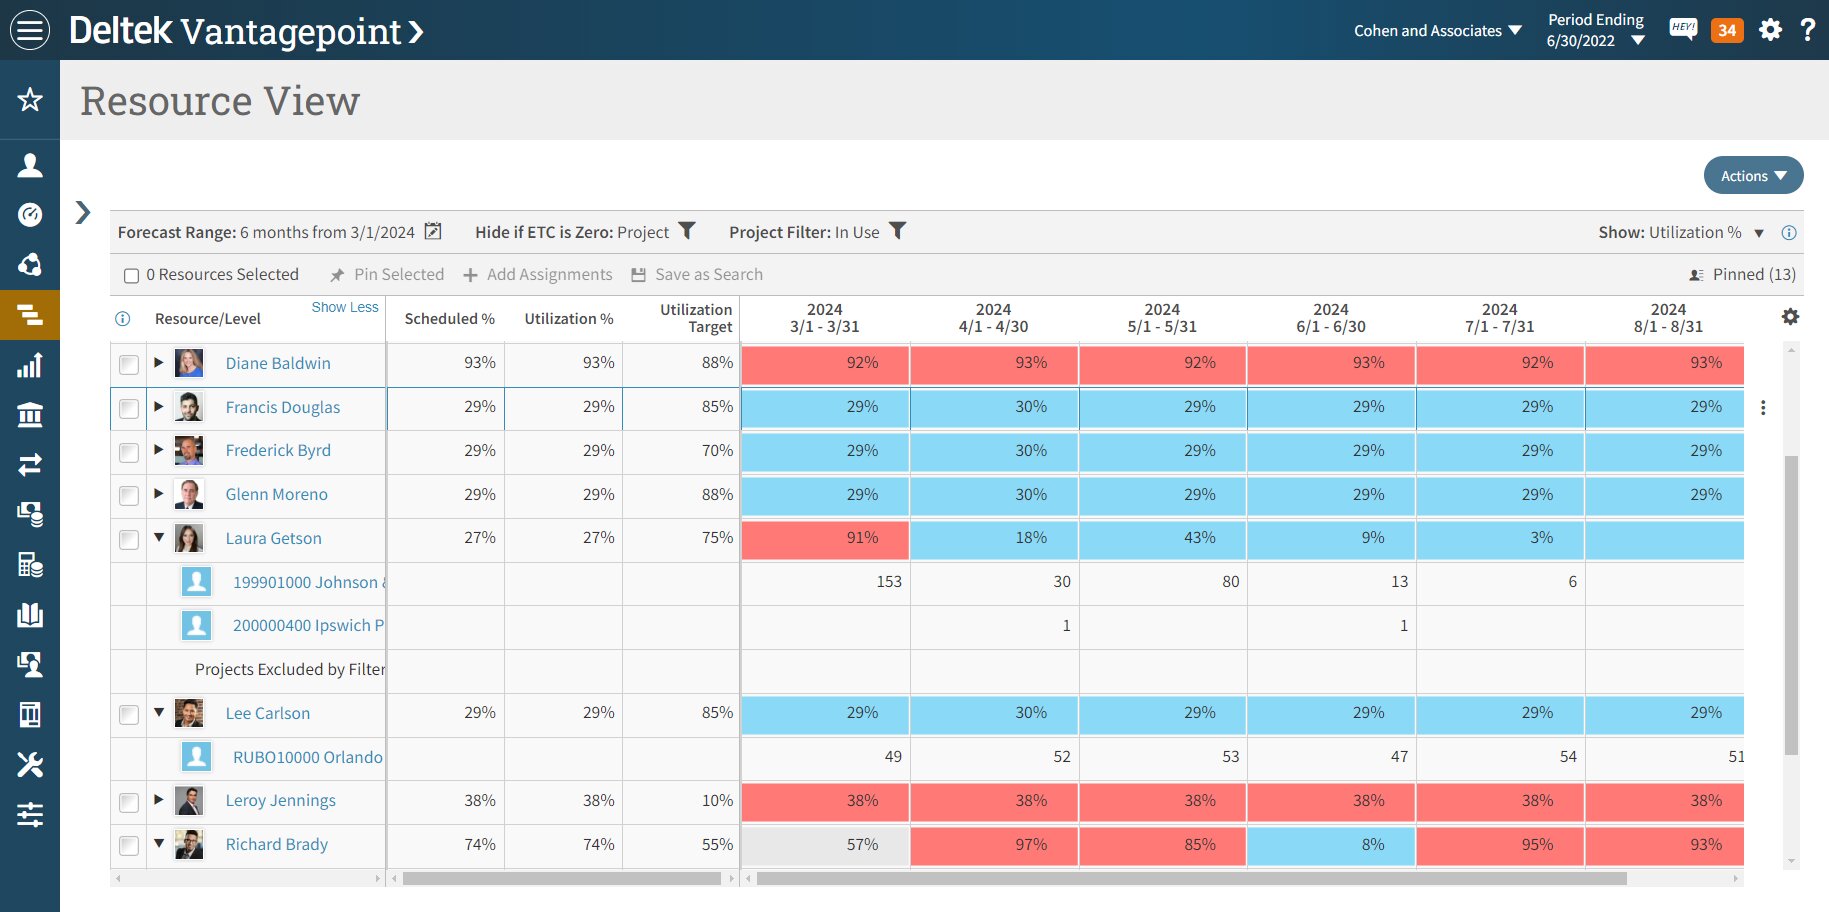Click the Show Less link
Screen dimensions: 1829x912
(x=344, y=307)
